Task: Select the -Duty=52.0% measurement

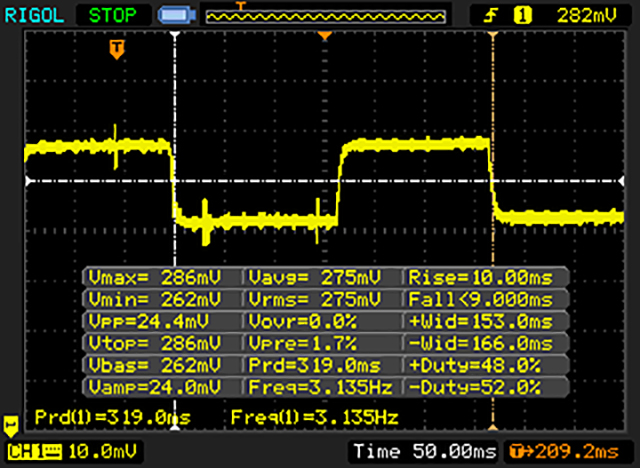Action: tap(475, 387)
